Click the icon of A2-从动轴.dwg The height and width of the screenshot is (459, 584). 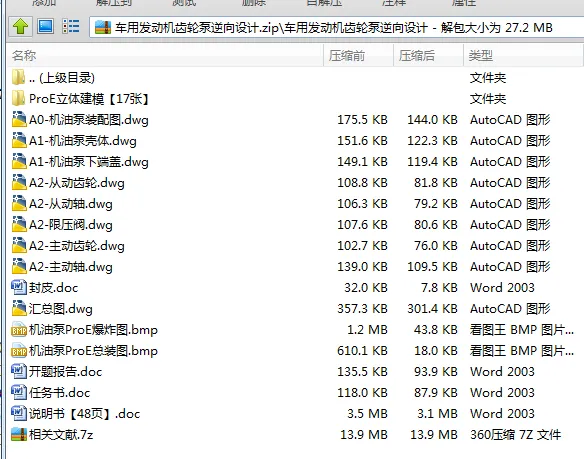pos(19,203)
